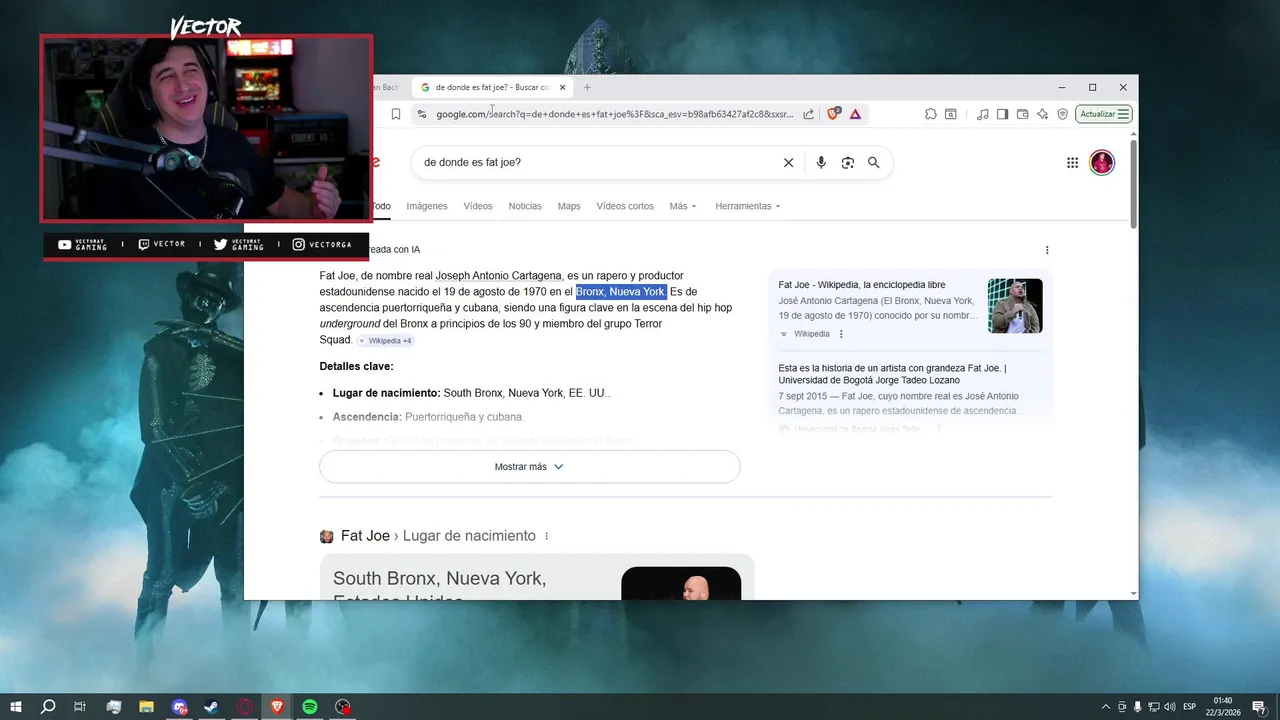Open Brave Shields lion icon
The height and width of the screenshot is (720, 1280).
[833, 114]
